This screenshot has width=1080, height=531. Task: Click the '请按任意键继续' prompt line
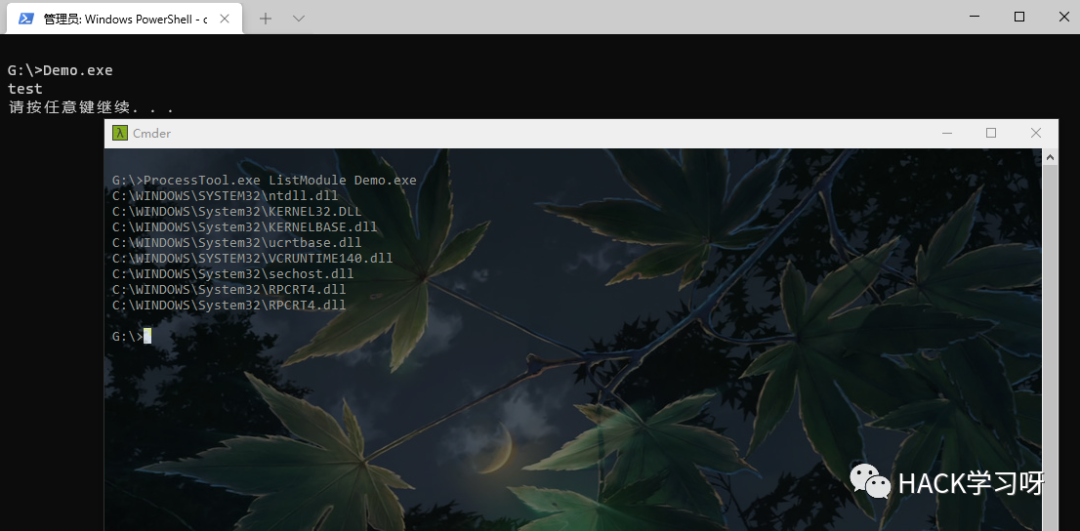pyautogui.click(x=90, y=107)
